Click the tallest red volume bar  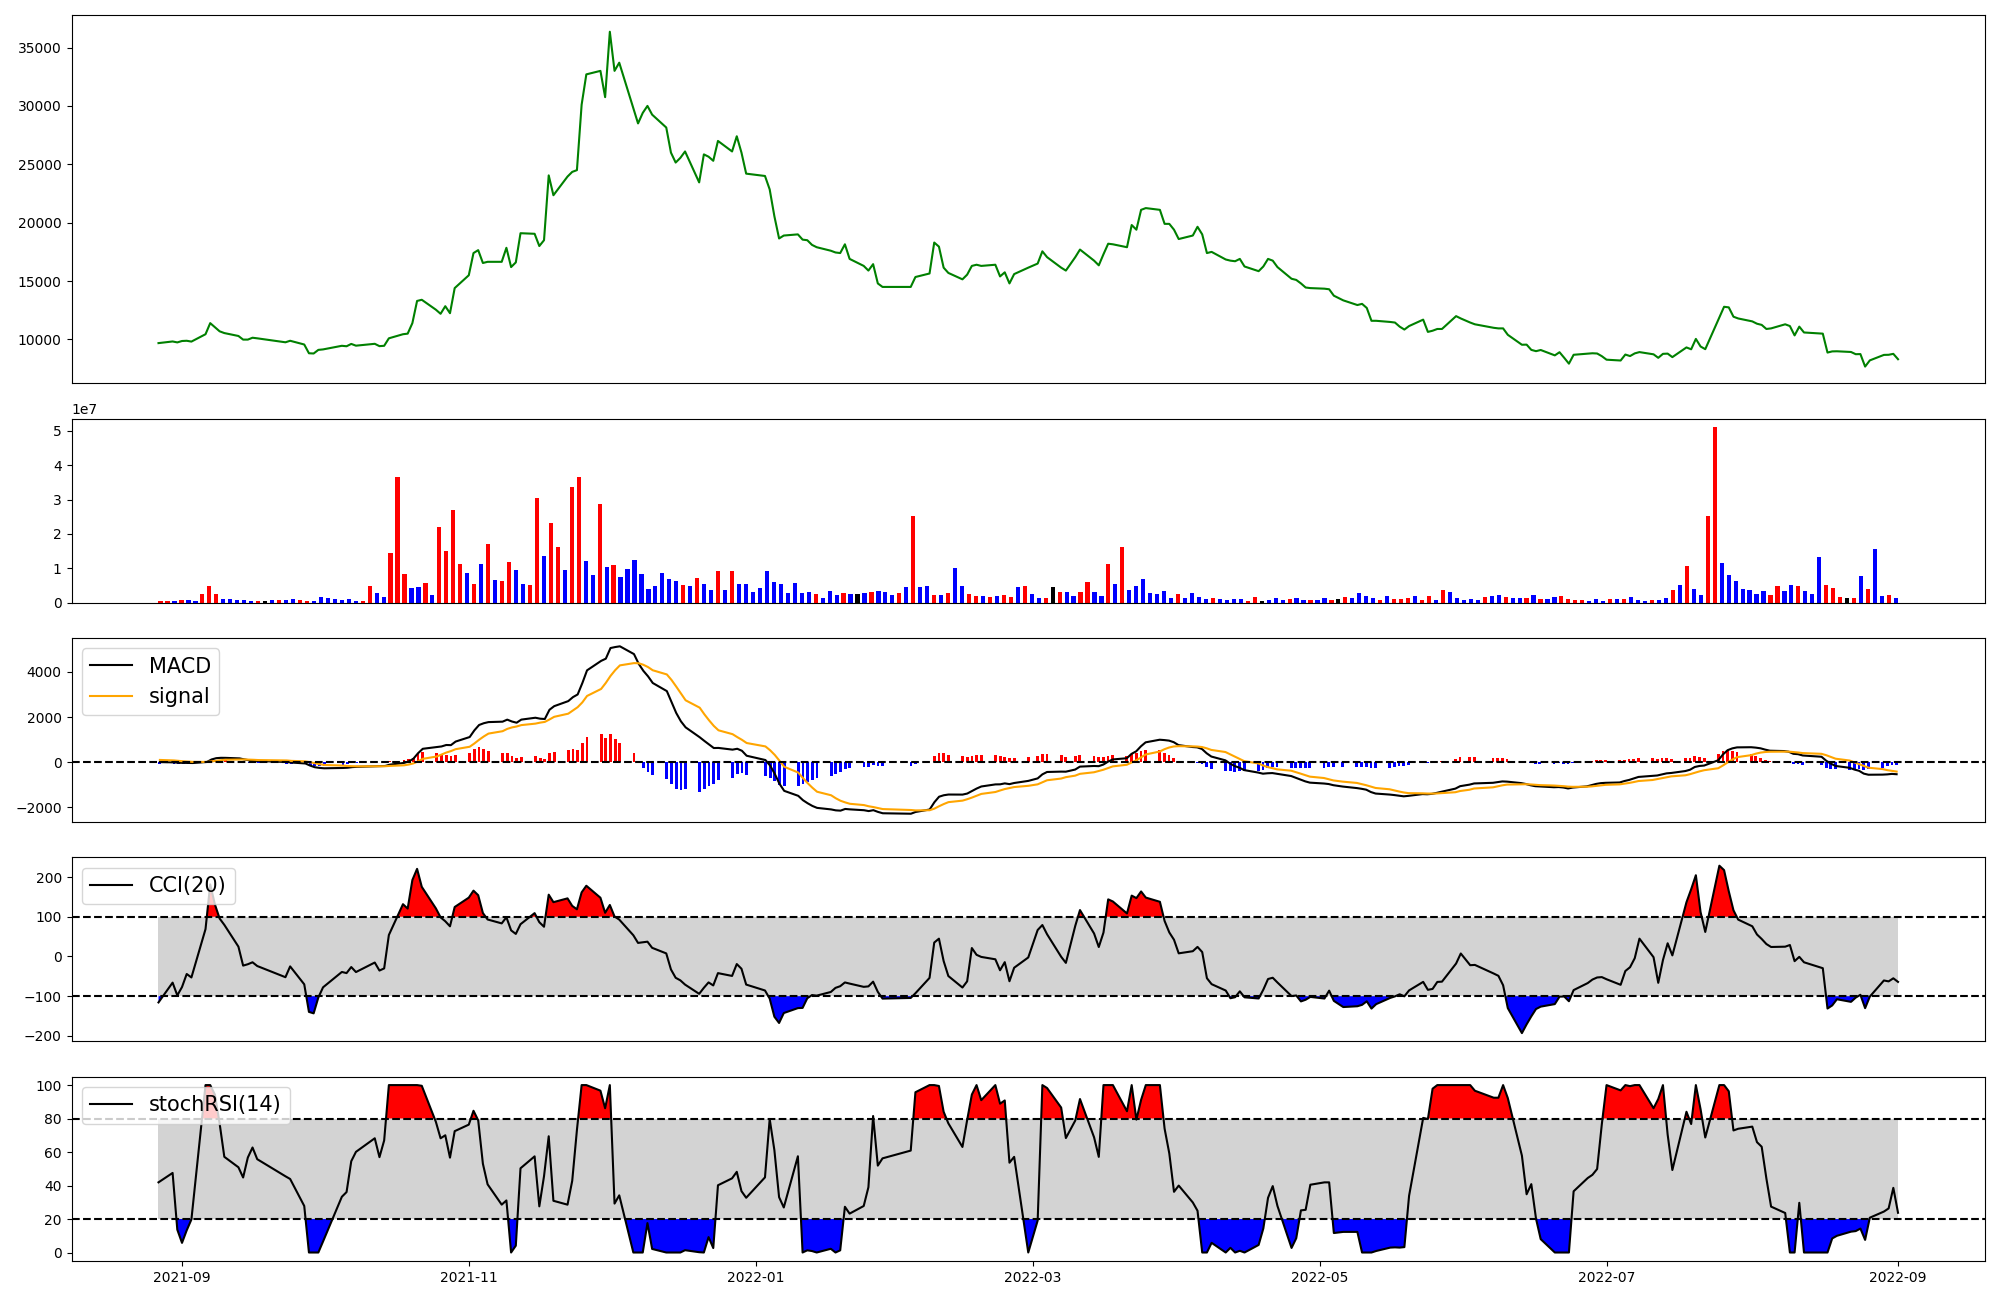tap(1715, 515)
